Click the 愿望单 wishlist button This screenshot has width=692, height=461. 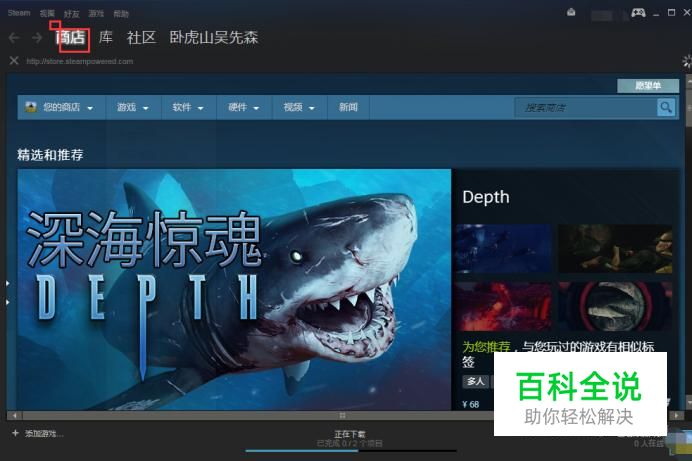pos(648,86)
